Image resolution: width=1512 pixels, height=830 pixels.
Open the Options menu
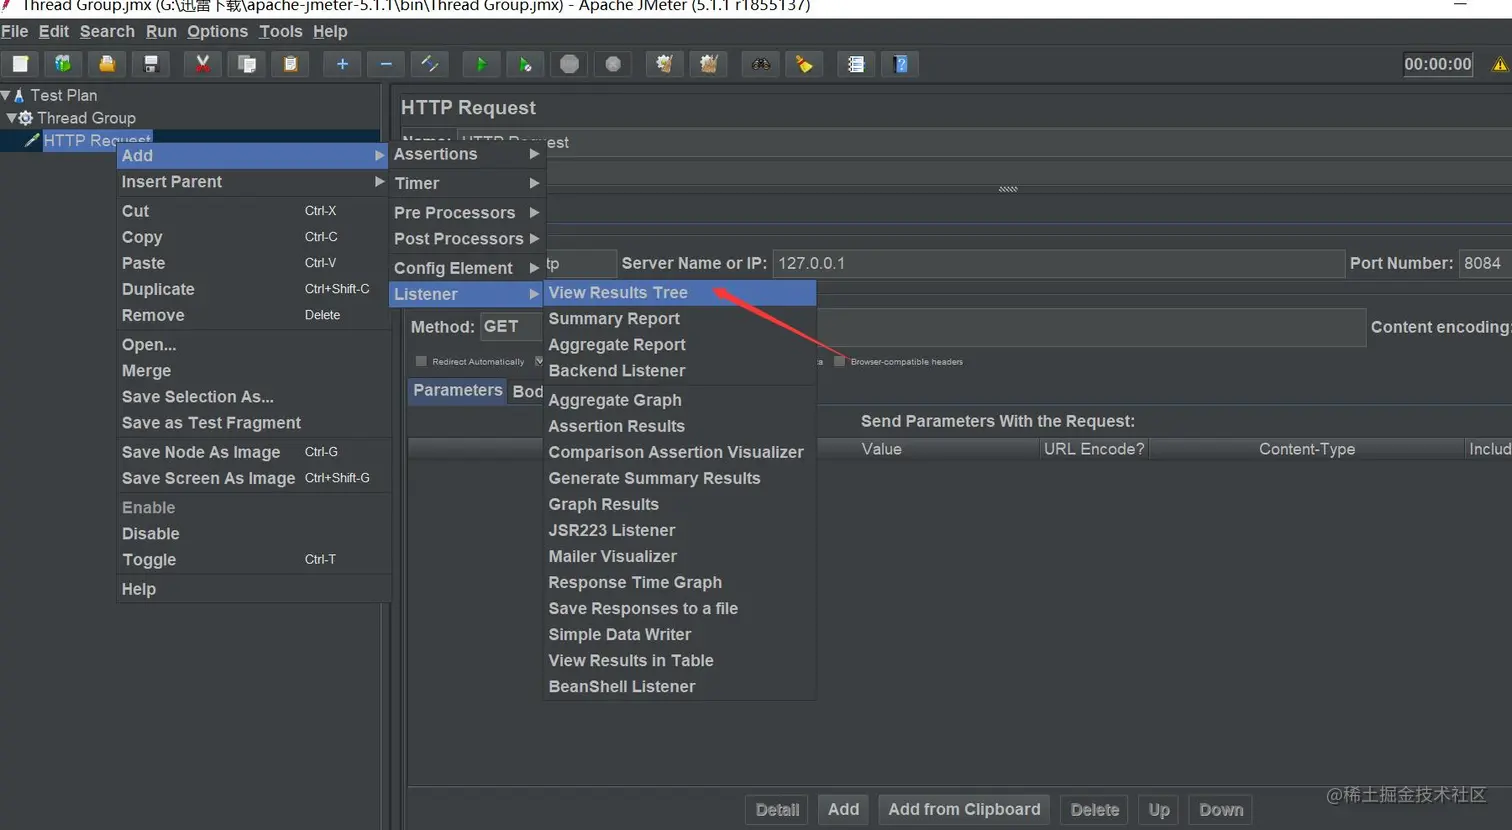(x=217, y=31)
